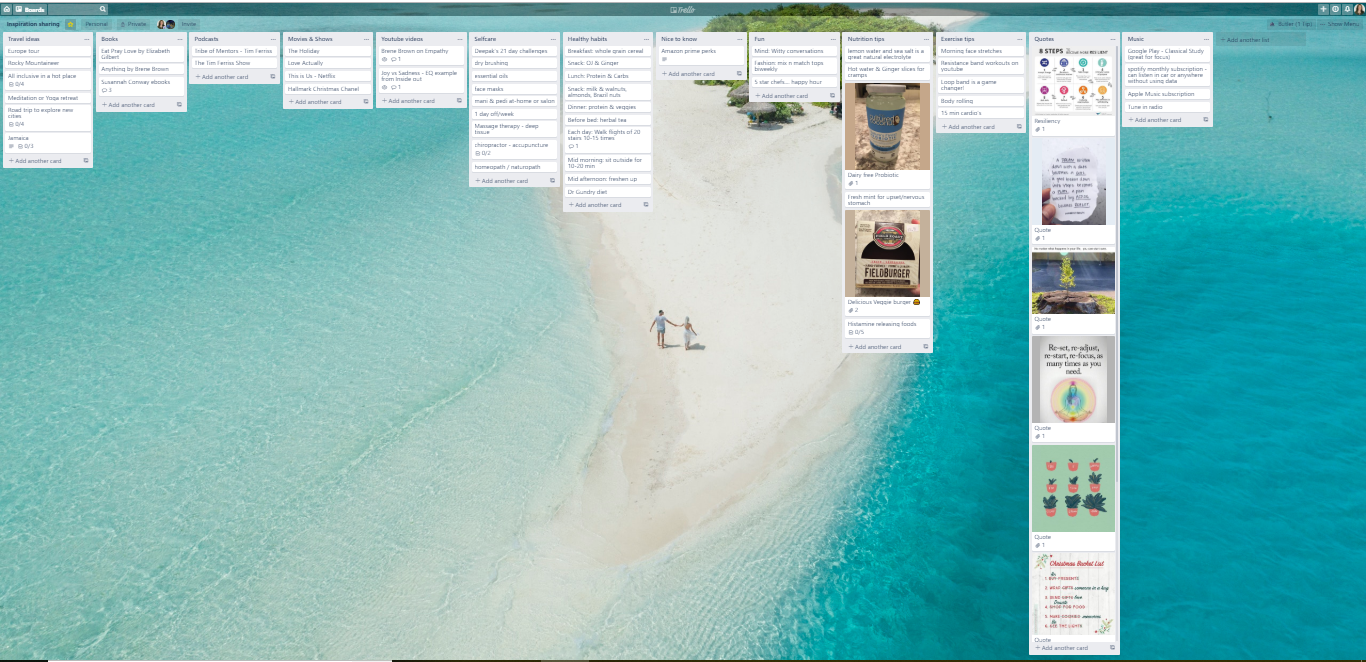Open Butler (1 Tip) button

(1290, 23)
